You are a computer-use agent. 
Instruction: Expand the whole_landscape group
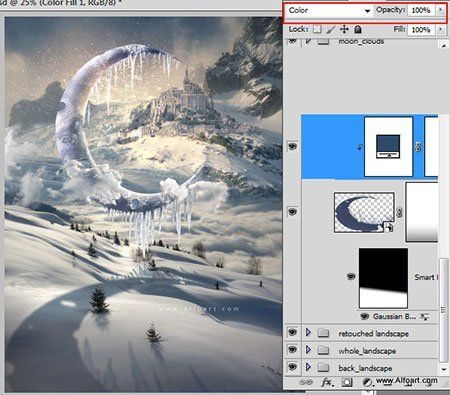pos(308,350)
